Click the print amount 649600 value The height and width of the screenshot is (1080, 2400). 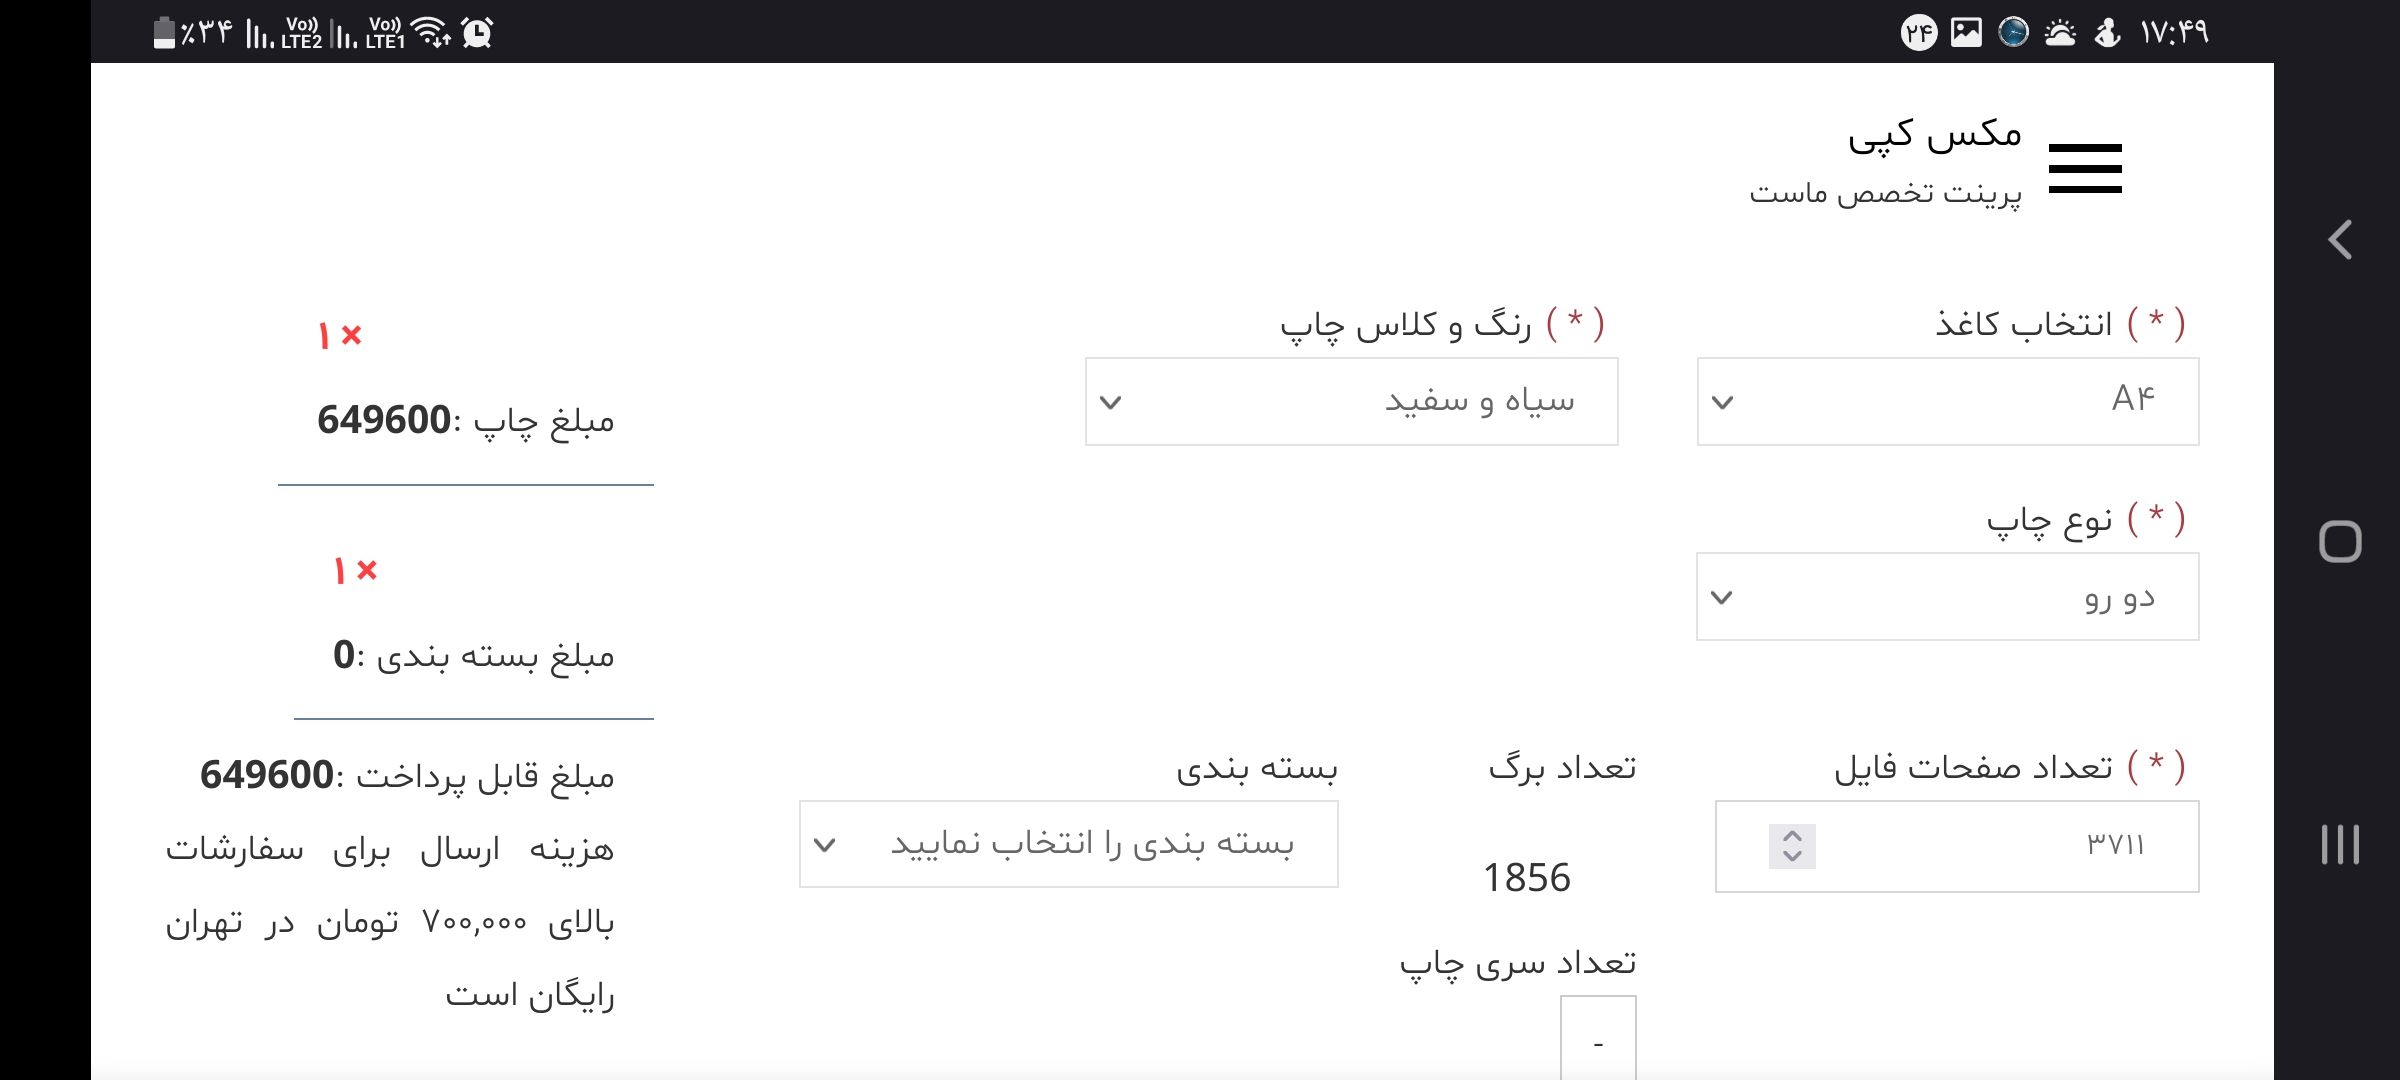tap(384, 420)
